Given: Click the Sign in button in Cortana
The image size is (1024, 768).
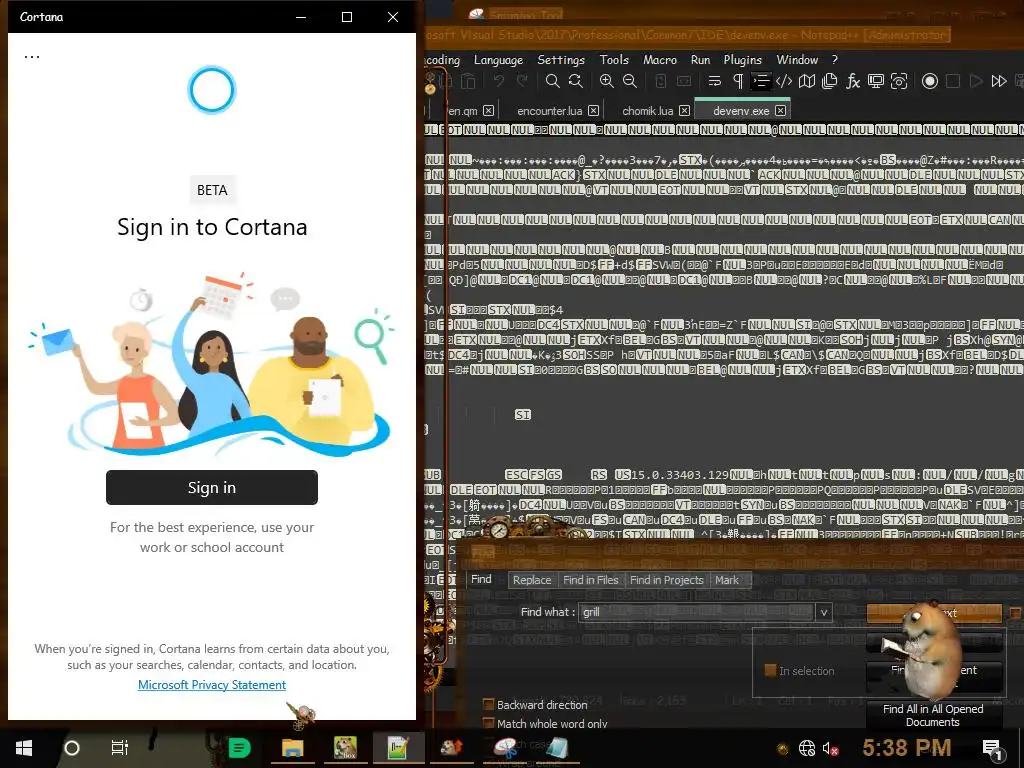Looking at the screenshot, I should [212, 487].
